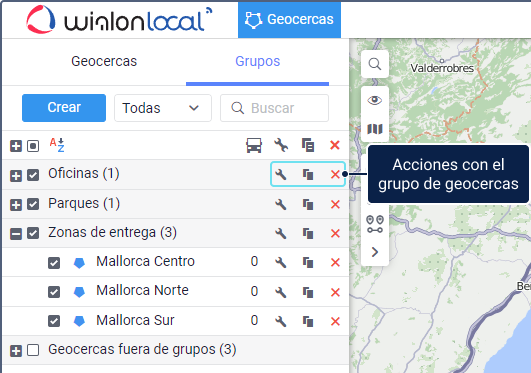Uncheck the Oficinas group checkbox

pyautogui.click(x=33, y=175)
